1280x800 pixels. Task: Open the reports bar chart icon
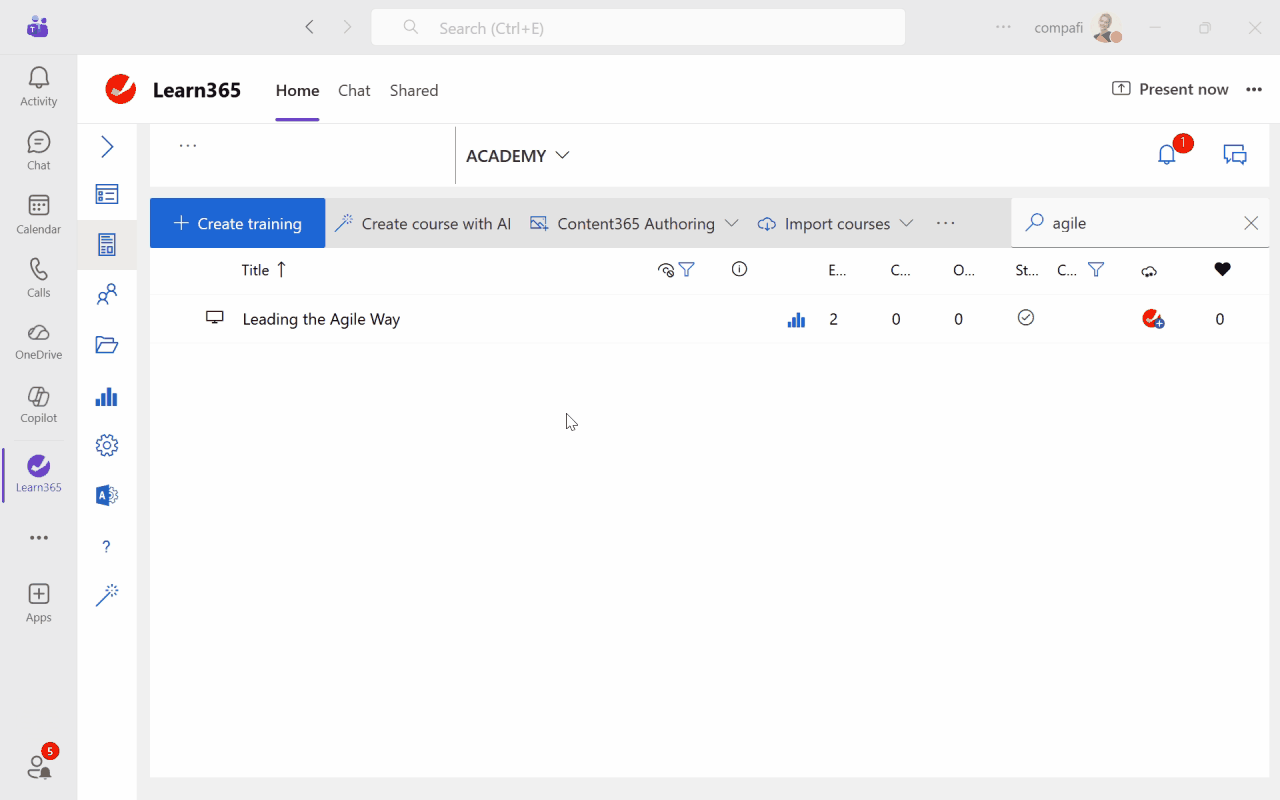point(107,396)
